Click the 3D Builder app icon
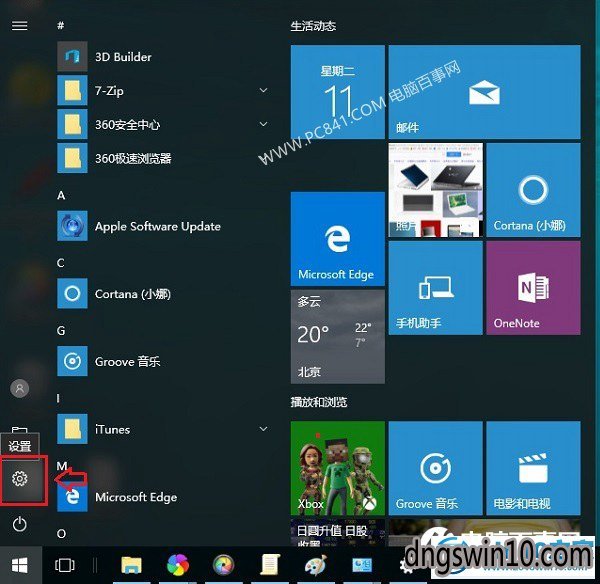600x584 pixels. 72,57
